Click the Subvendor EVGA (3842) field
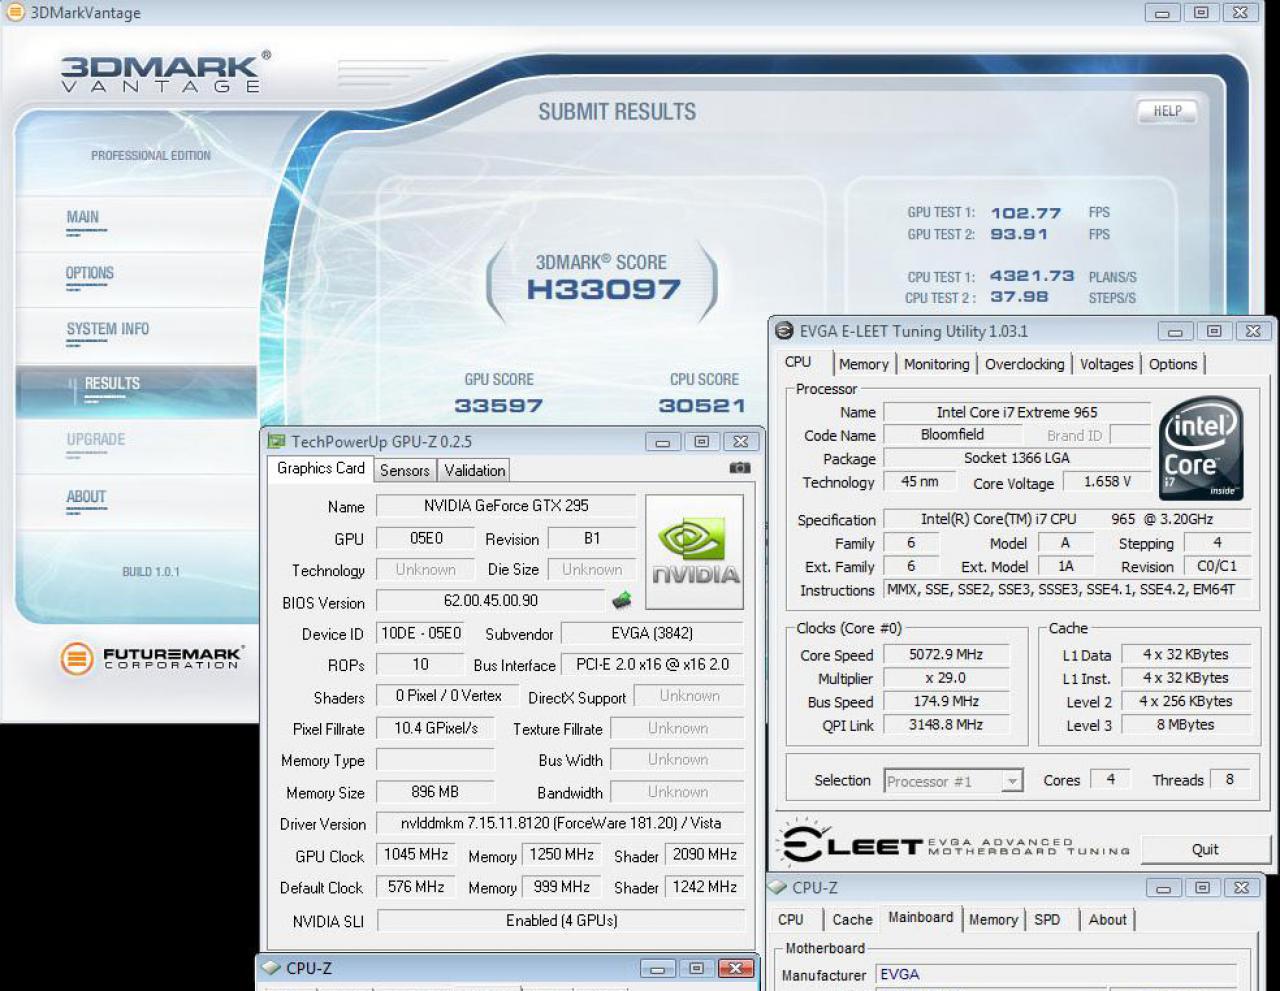The width and height of the screenshot is (1280, 991). tap(652, 633)
